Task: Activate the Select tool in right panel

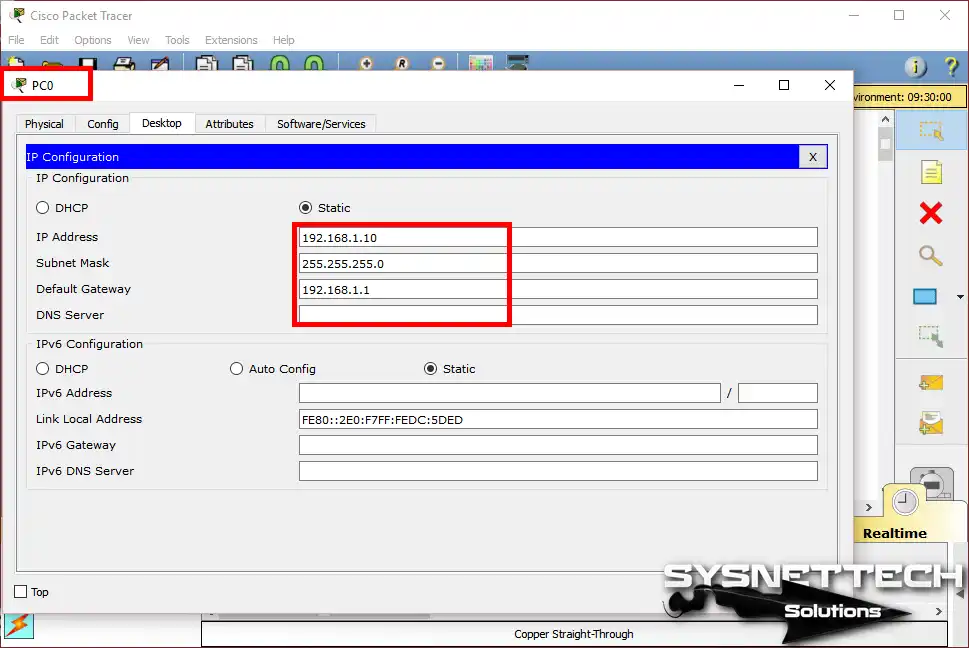Action: (931, 130)
